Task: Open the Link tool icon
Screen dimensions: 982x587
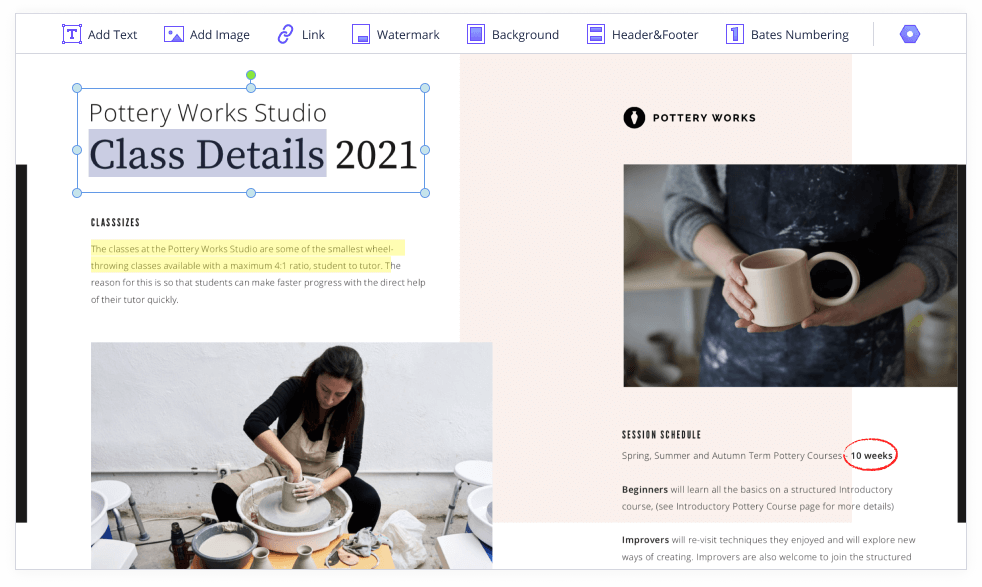Action: point(285,34)
